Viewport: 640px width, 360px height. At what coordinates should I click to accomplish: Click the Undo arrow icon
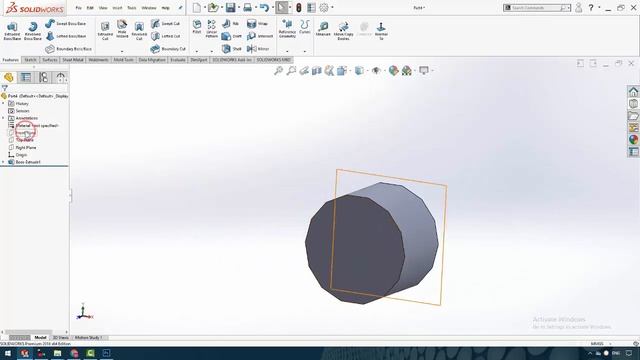(264, 8)
